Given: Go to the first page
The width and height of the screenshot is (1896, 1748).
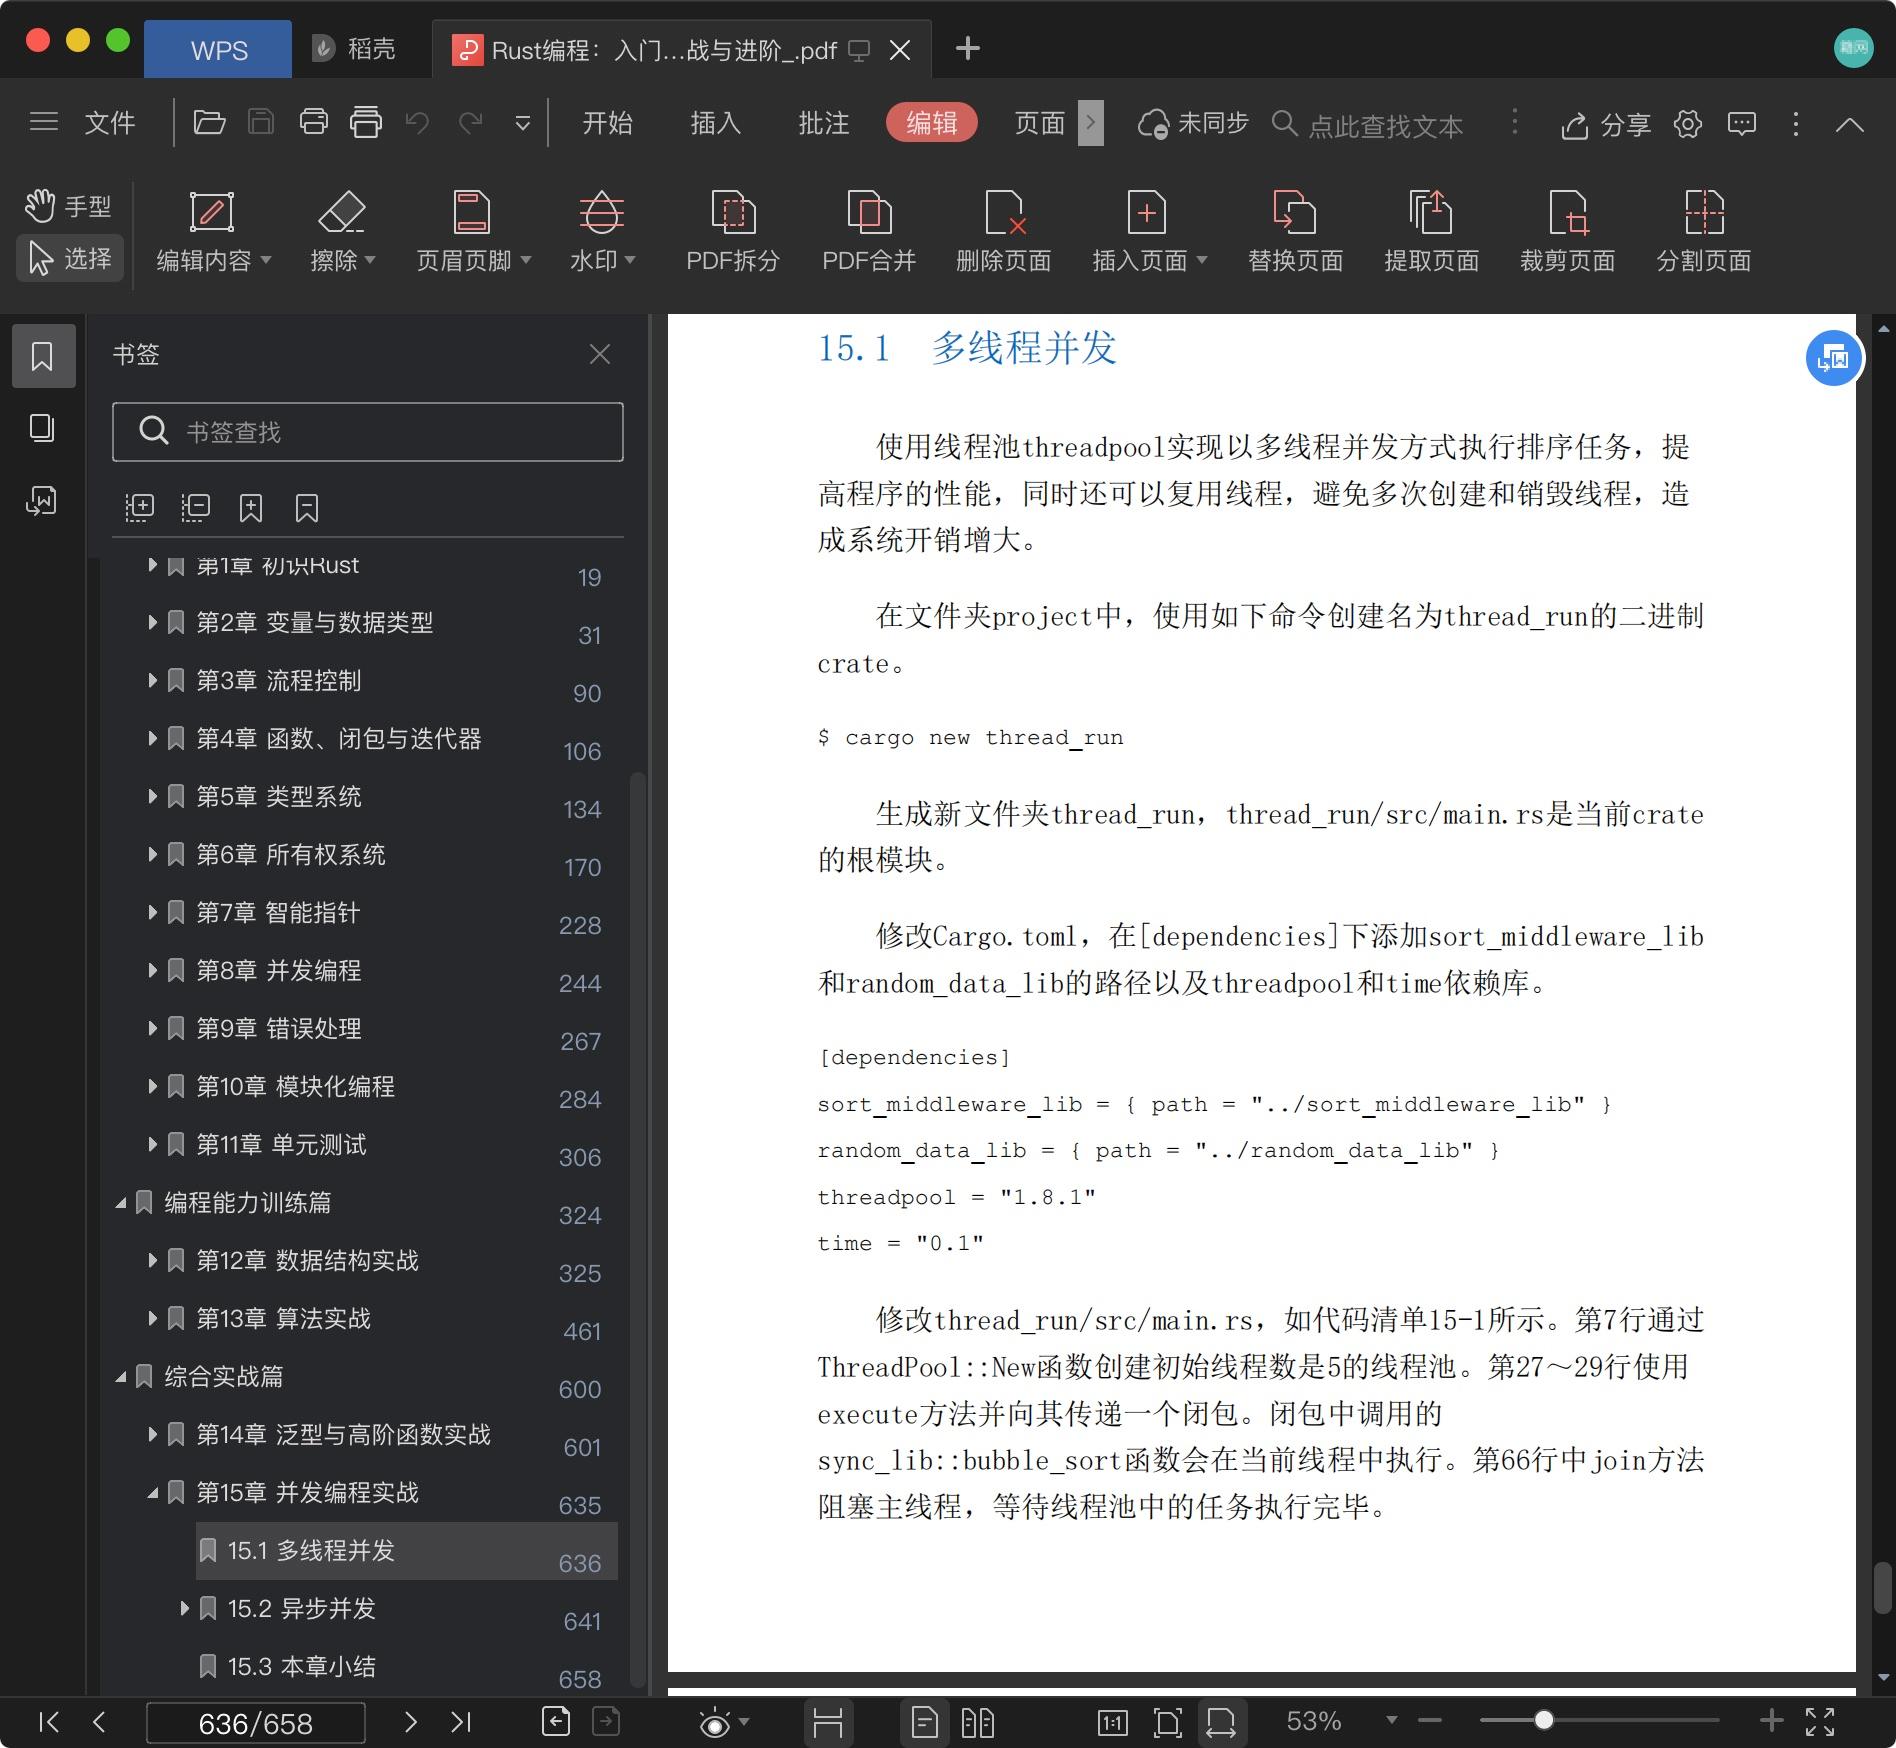Looking at the screenshot, I should point(48,1721).
